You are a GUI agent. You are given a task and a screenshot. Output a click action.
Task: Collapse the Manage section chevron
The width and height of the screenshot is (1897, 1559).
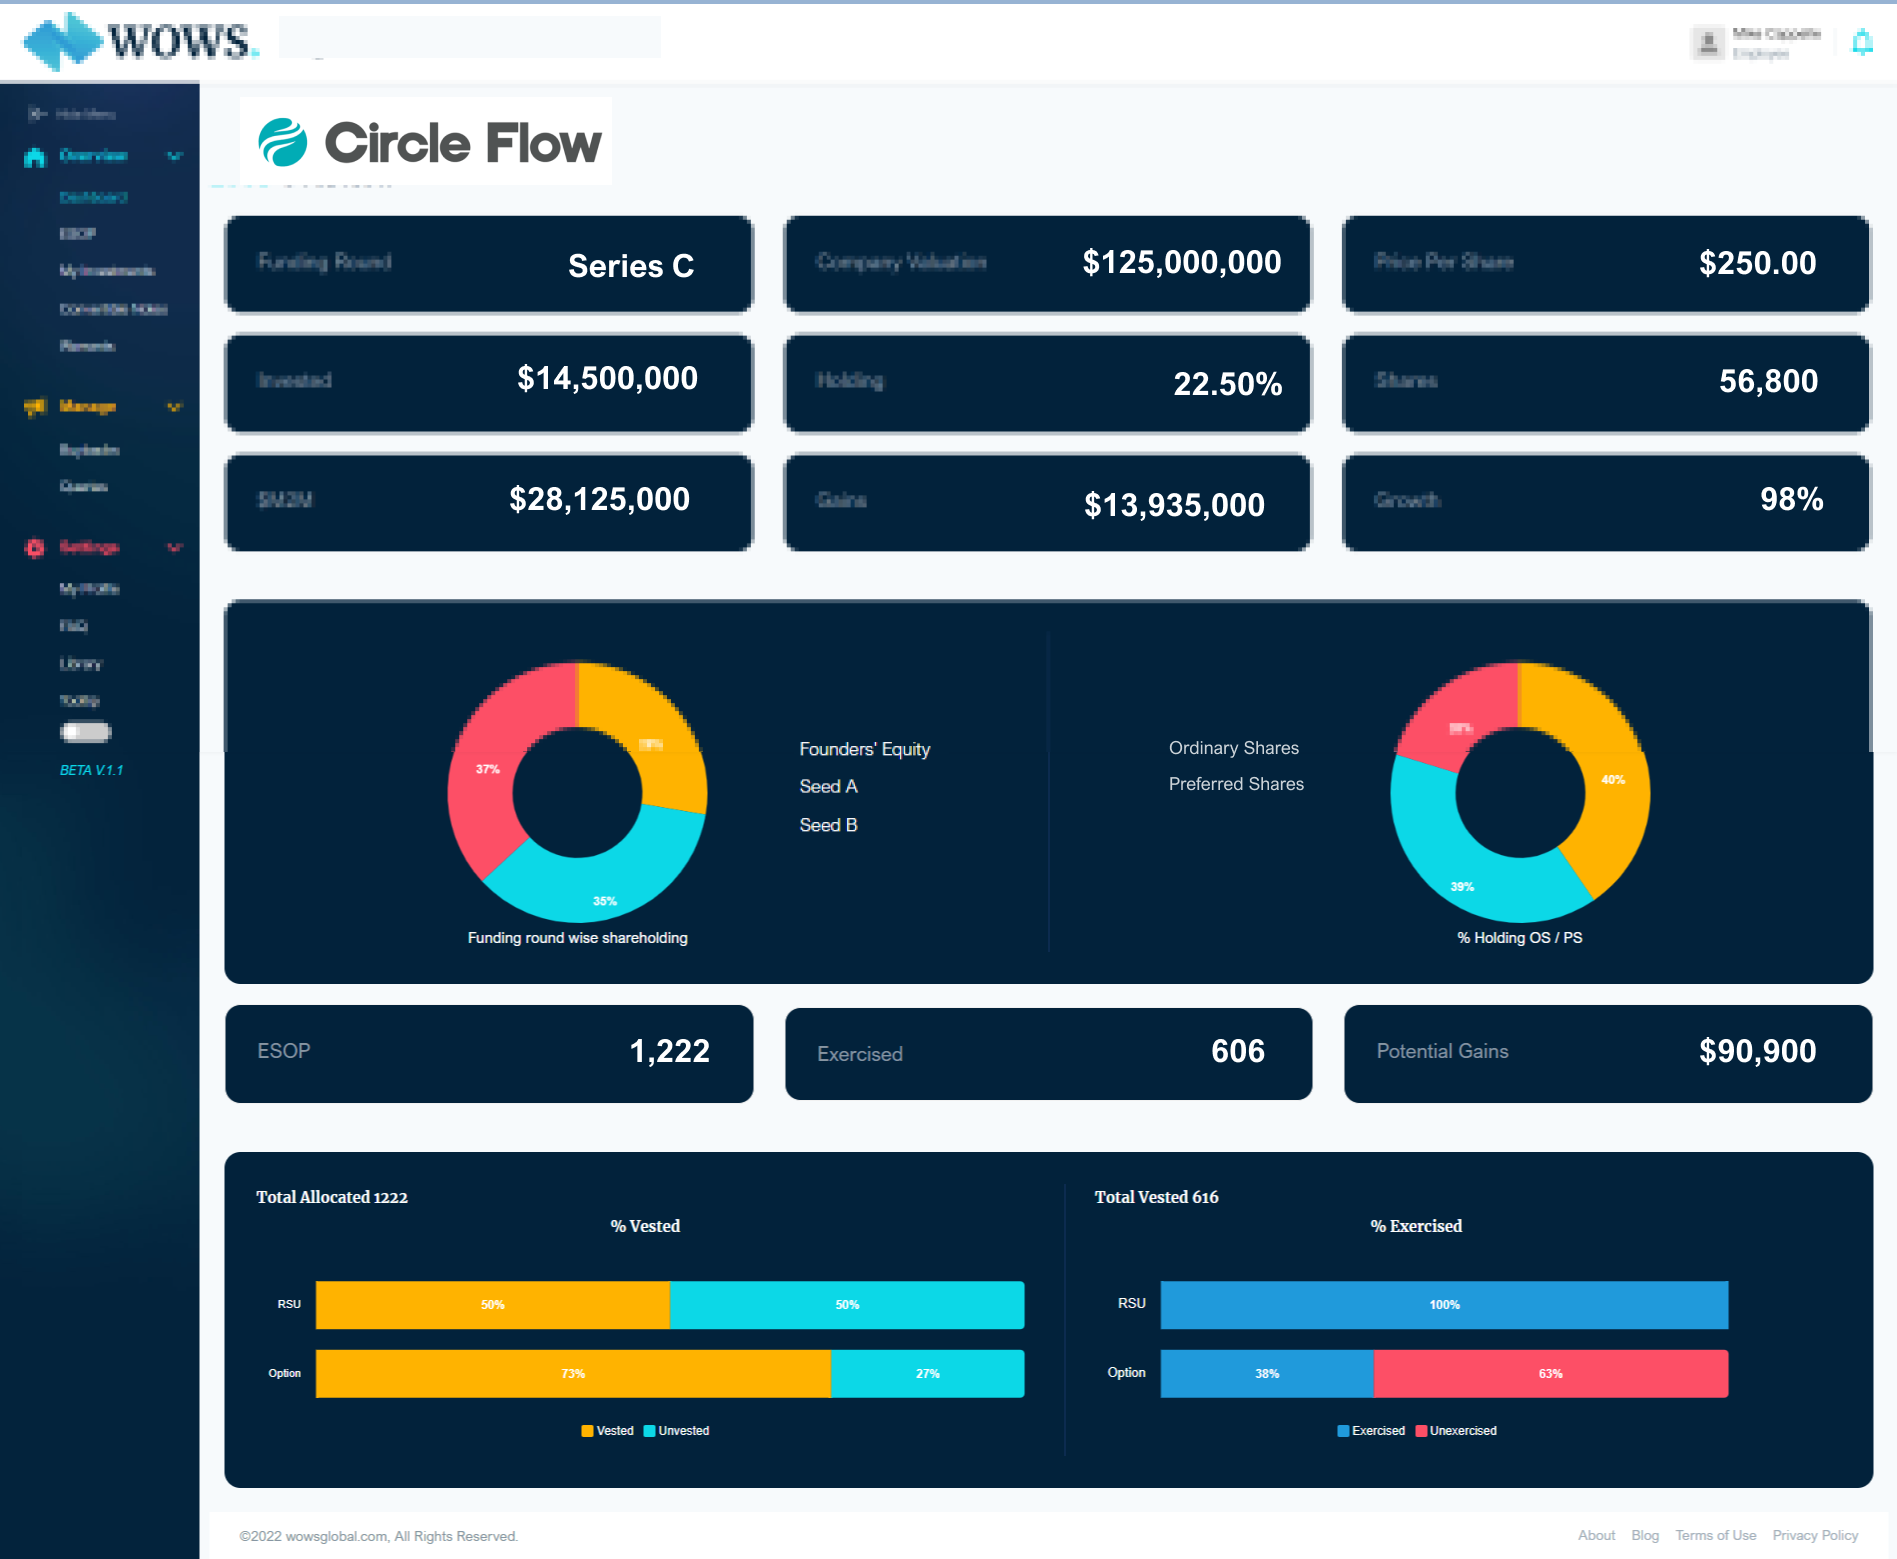(x=175, y=407)
